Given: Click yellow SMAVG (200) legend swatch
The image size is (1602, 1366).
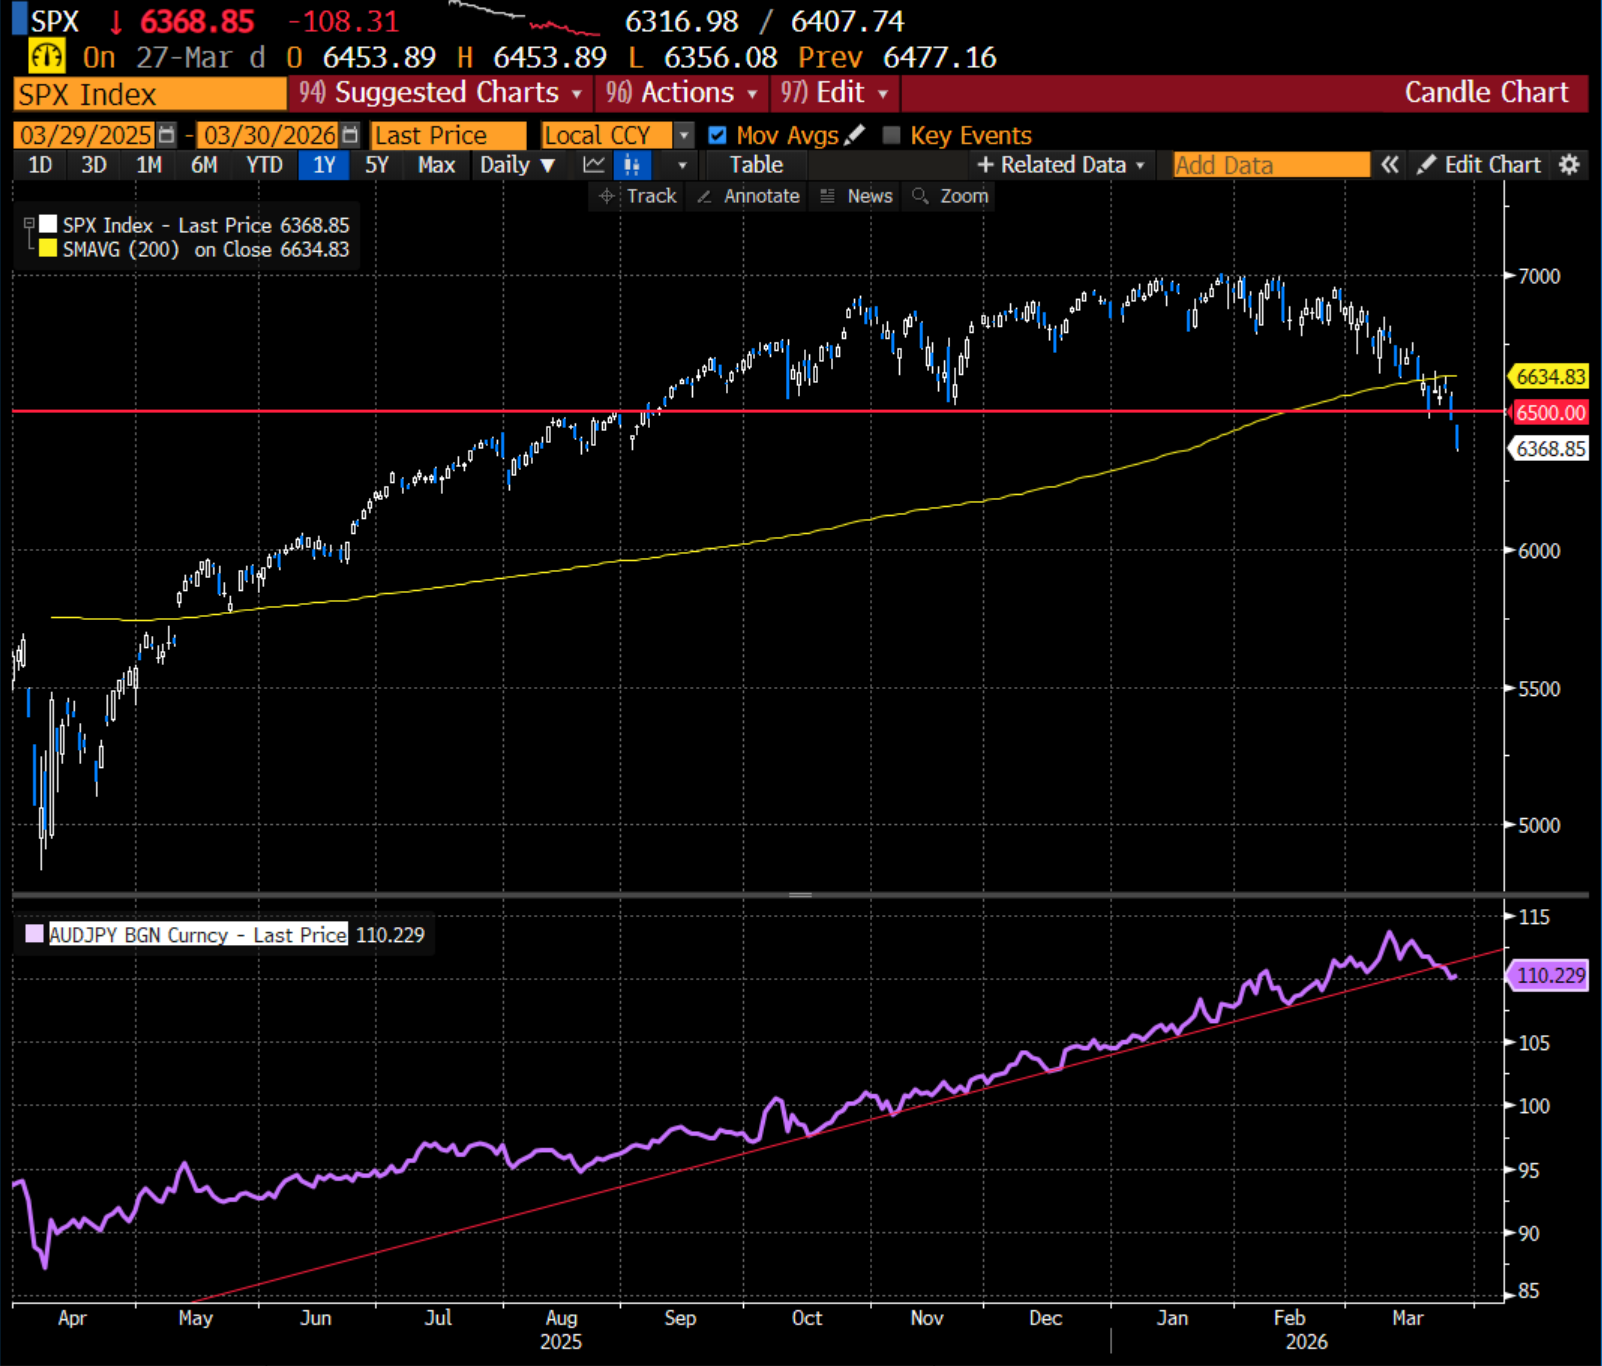Looking at the screenshot, I should click(x=47, y=248).
